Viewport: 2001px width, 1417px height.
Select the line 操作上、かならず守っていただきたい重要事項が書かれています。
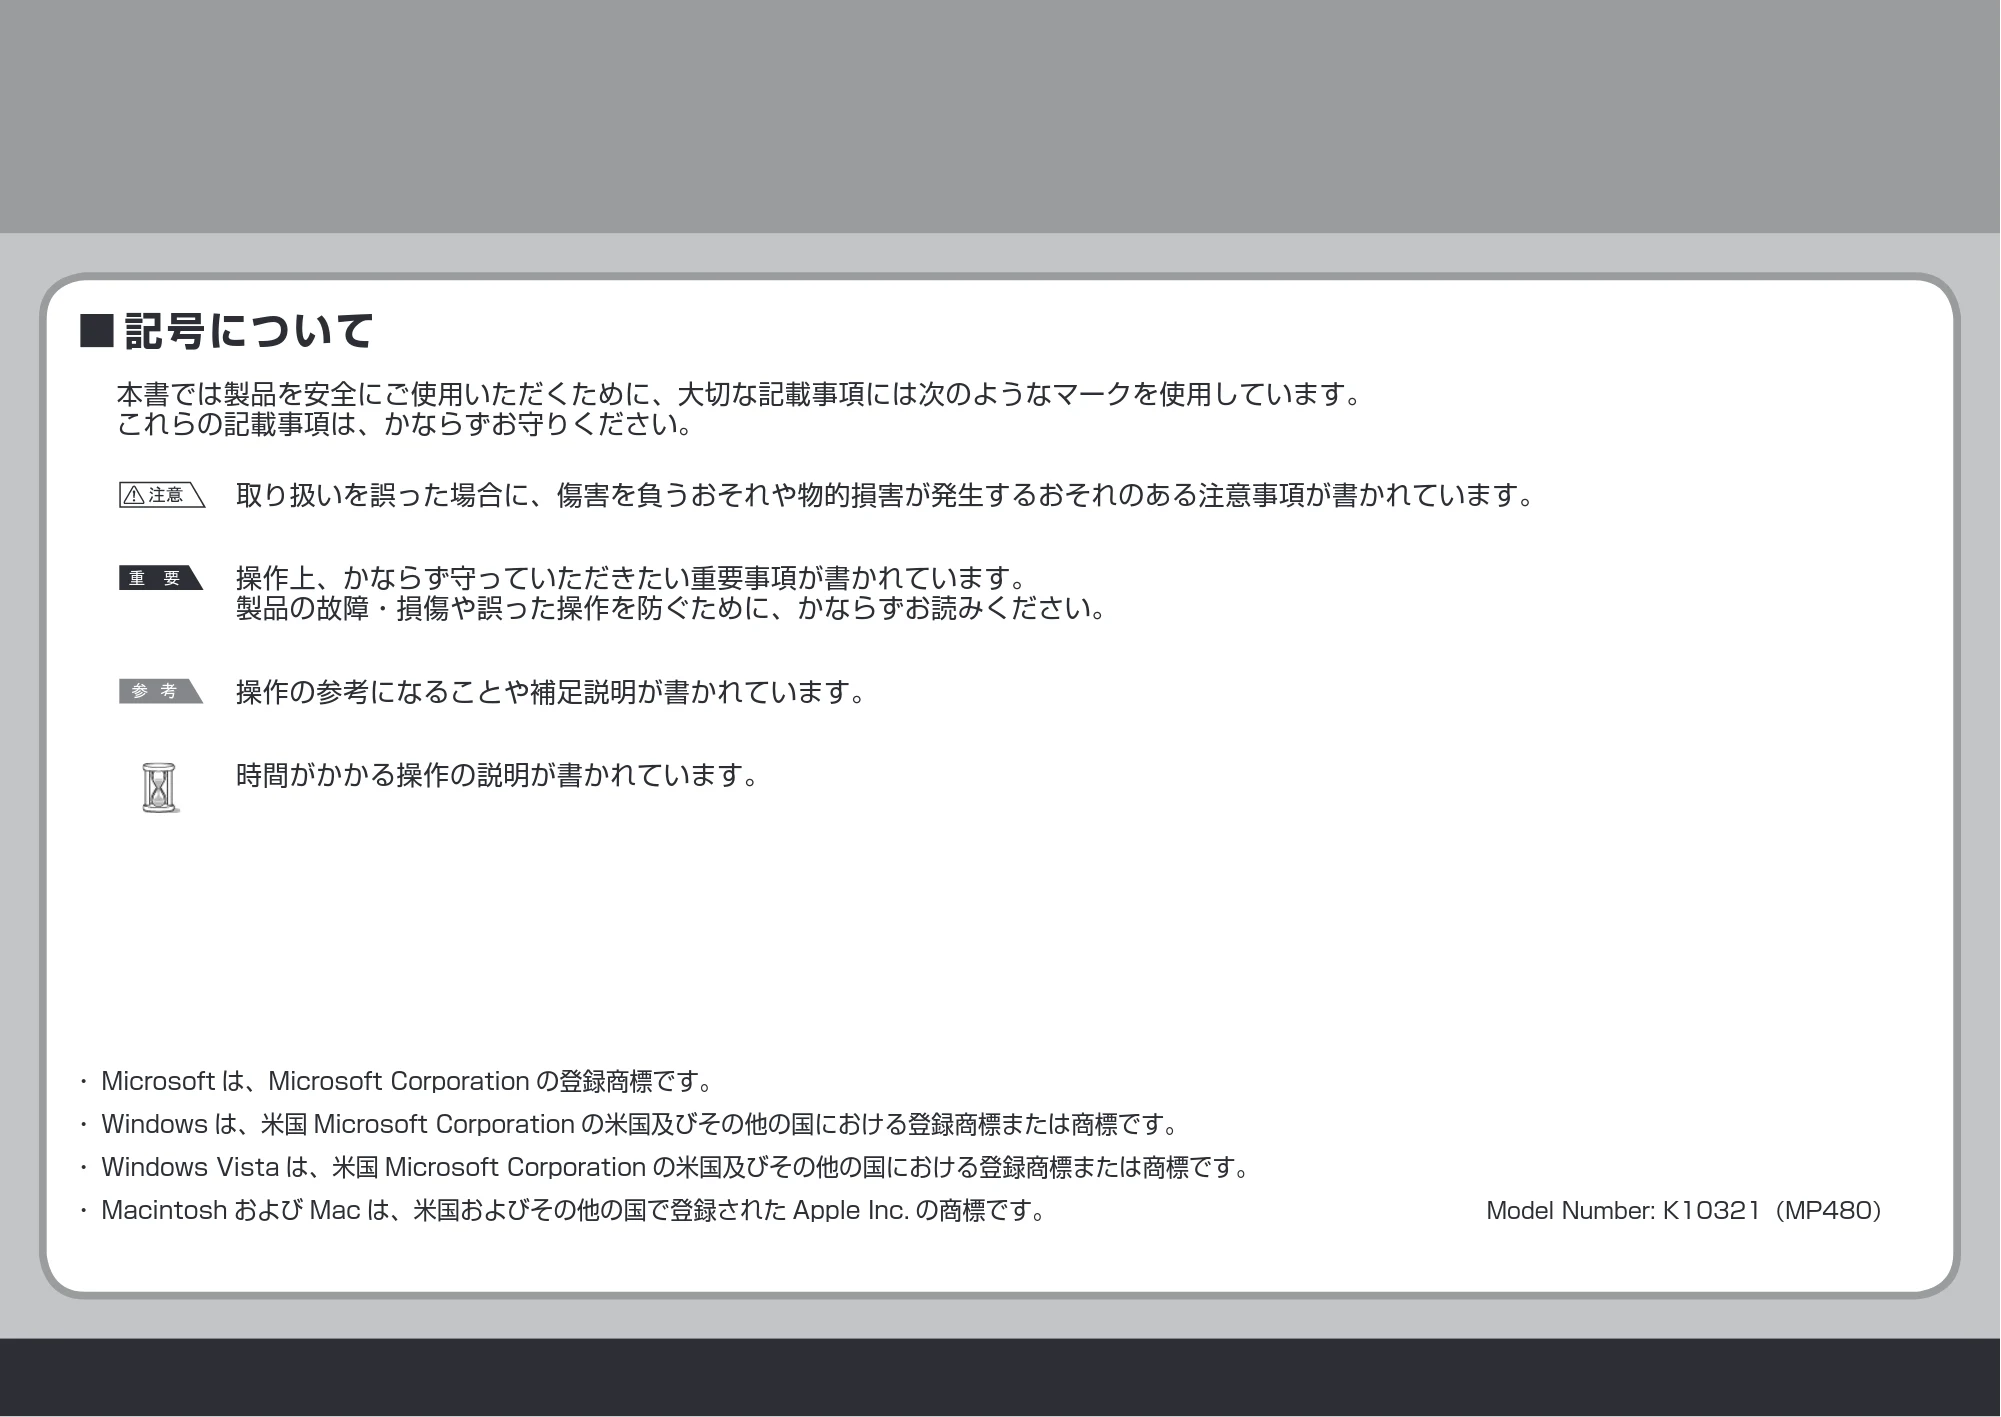click(x=631, y=578)
